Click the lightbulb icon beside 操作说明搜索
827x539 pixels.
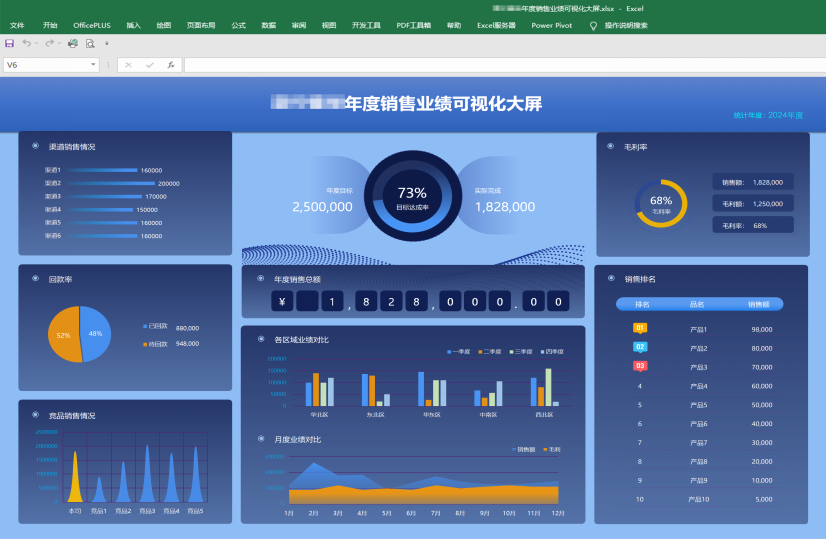coord(593,25)
